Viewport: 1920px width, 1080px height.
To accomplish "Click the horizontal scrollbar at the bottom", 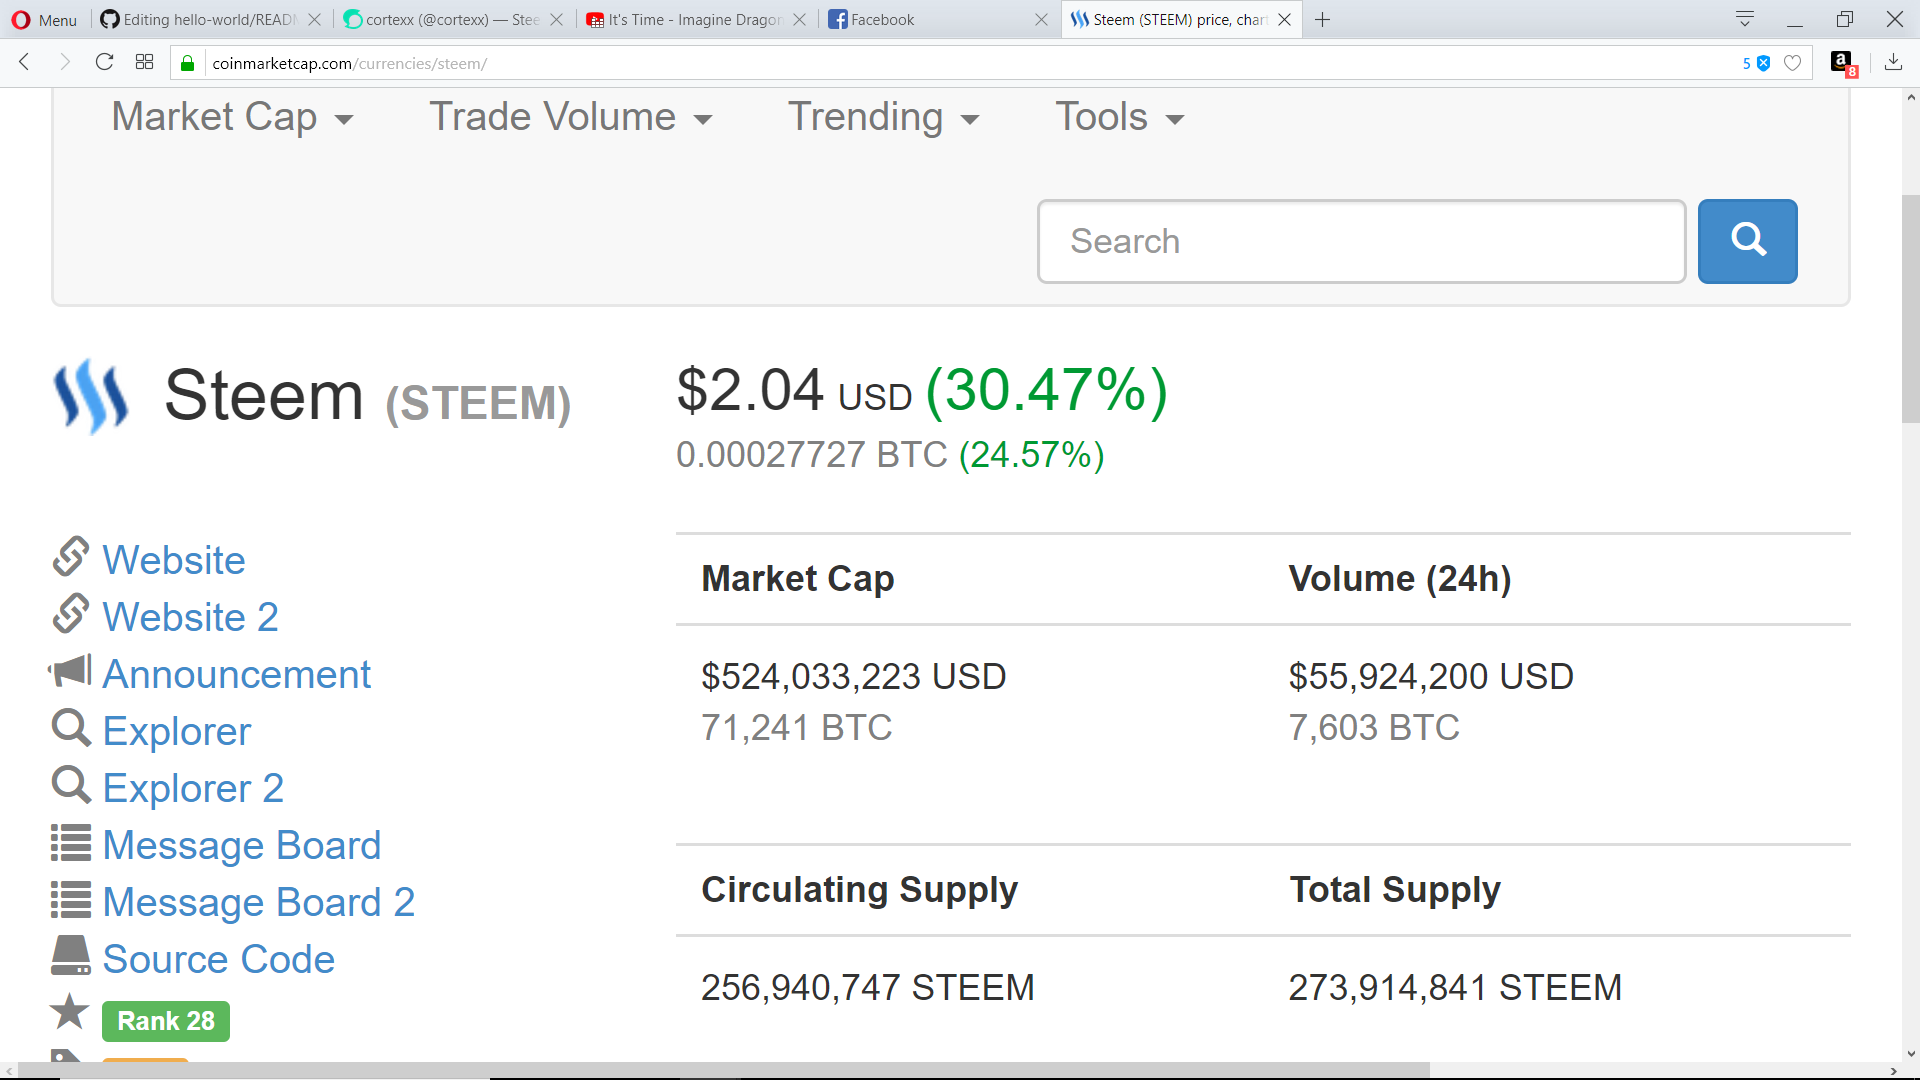I will coord(724,1070).
